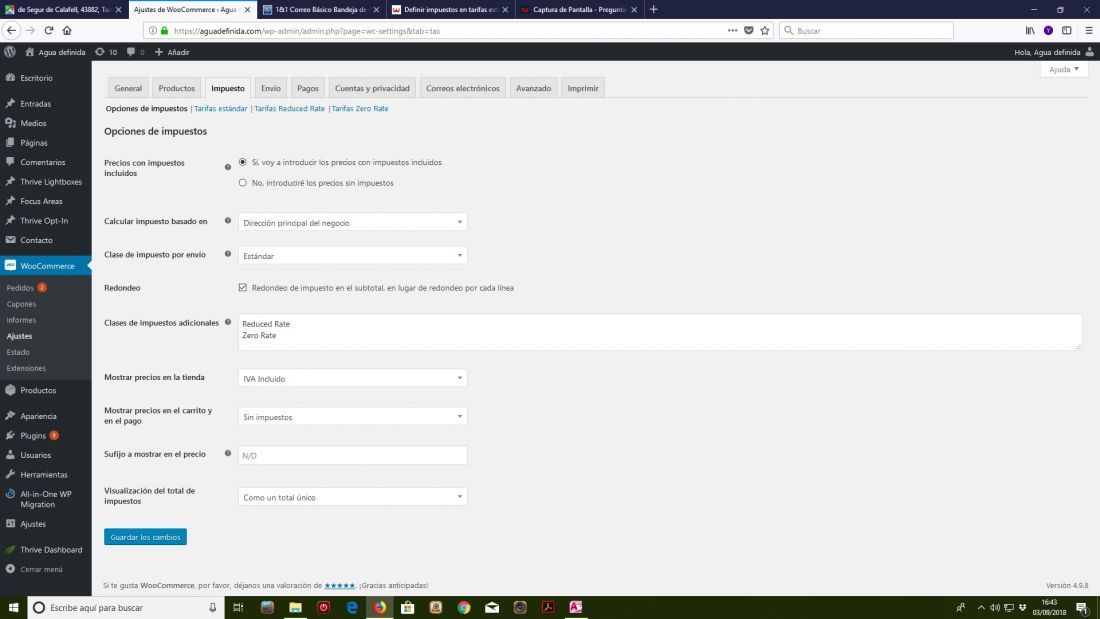Viewport: 1100px width, 619px height.
Task: Open Plugins in admin sidebar
Action: 33,435
